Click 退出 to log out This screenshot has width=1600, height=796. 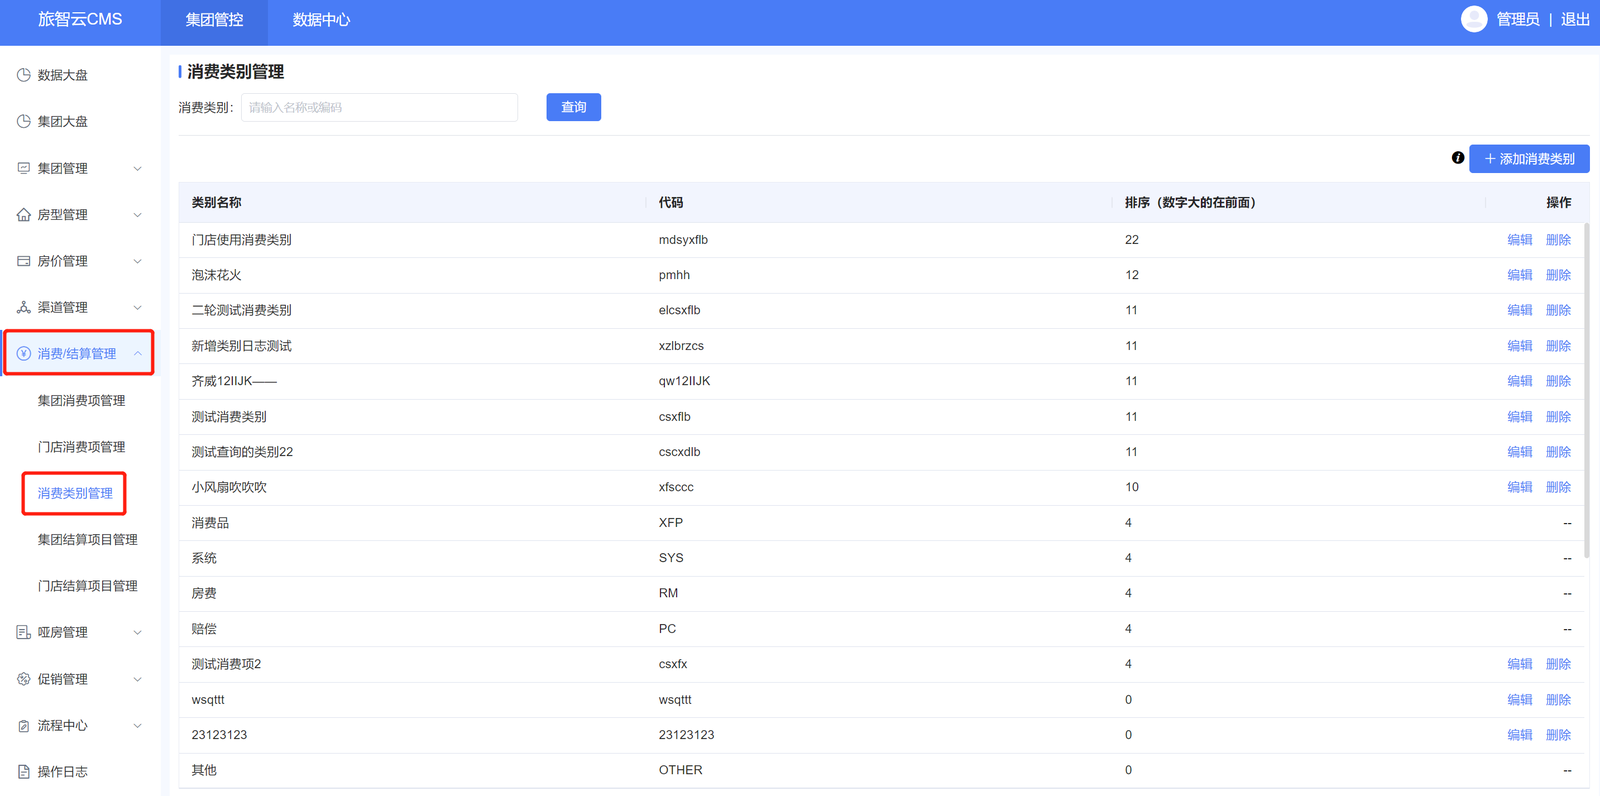[1575, 19]
